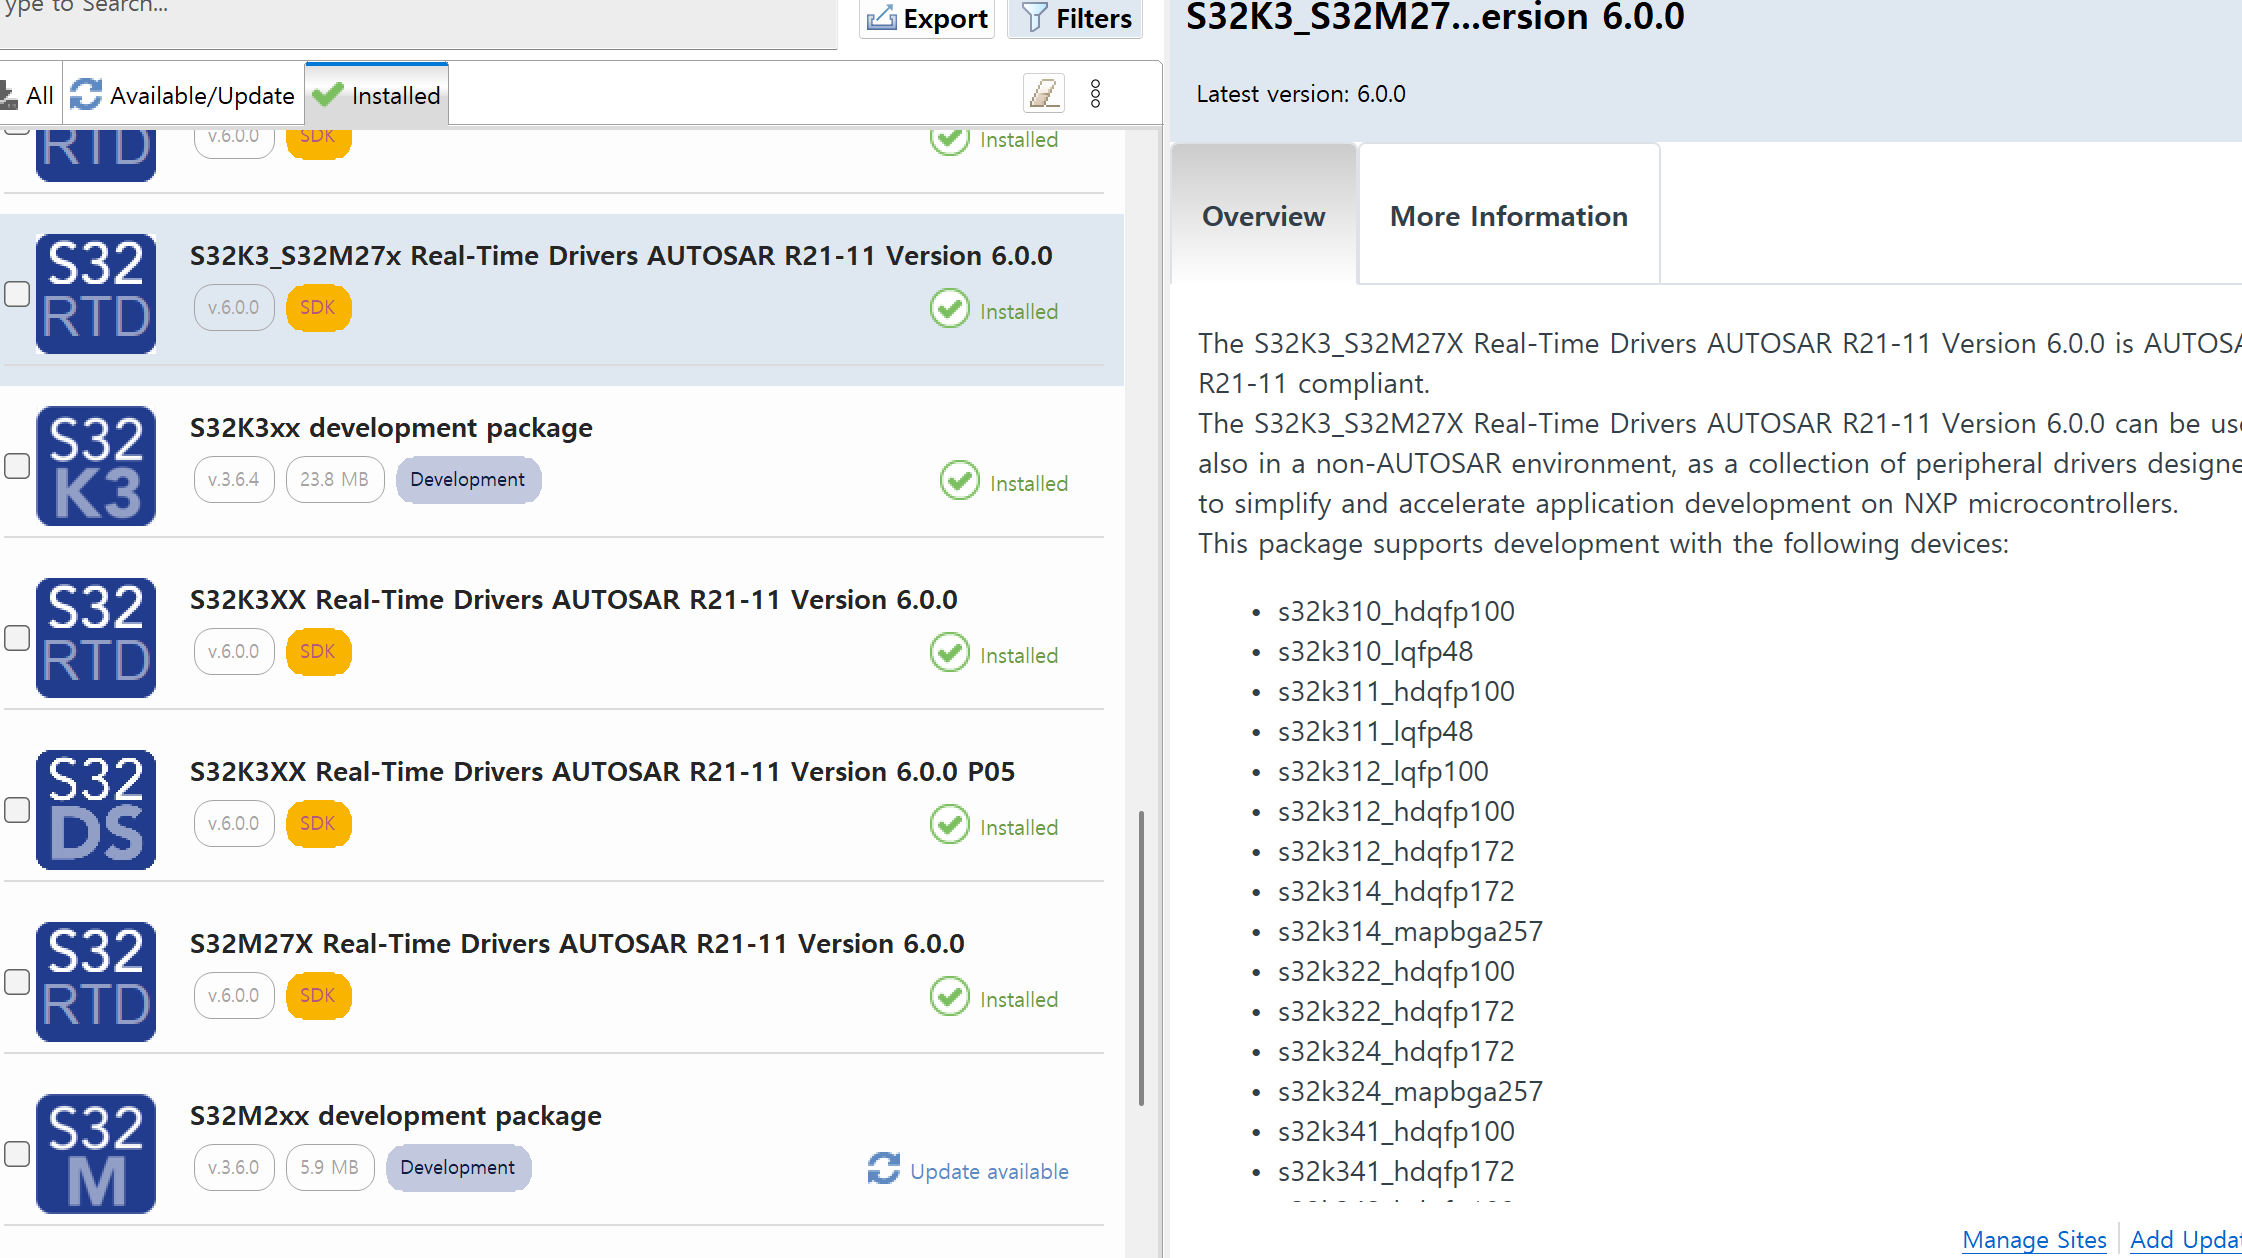Select the Overview tab

pyautogui.click(x=1264, y=216)
